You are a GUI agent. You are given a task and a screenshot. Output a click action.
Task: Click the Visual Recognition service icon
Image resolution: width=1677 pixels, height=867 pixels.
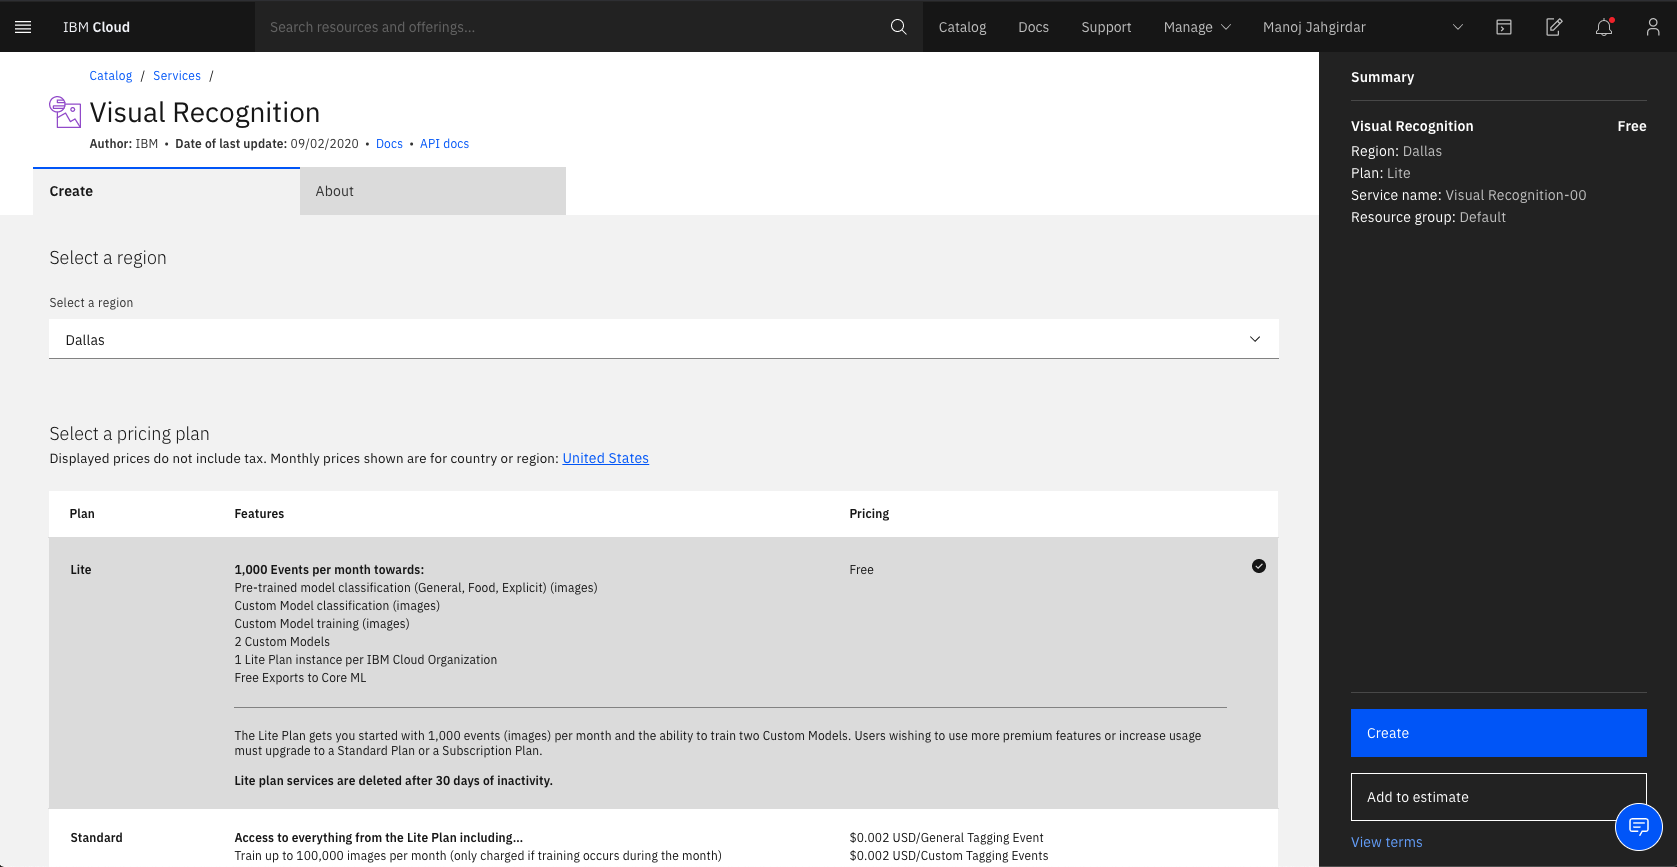coord(65,112)
